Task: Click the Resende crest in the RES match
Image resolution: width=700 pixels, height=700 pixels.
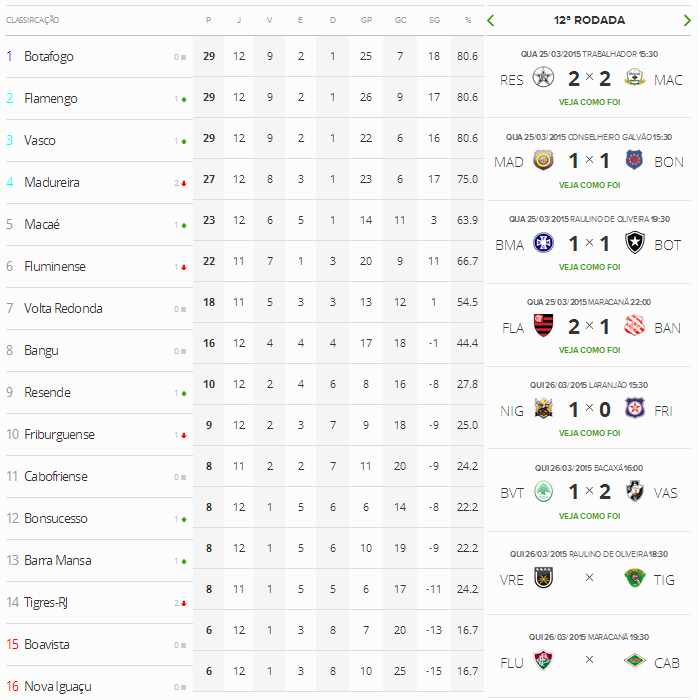Action: [544, 78]
